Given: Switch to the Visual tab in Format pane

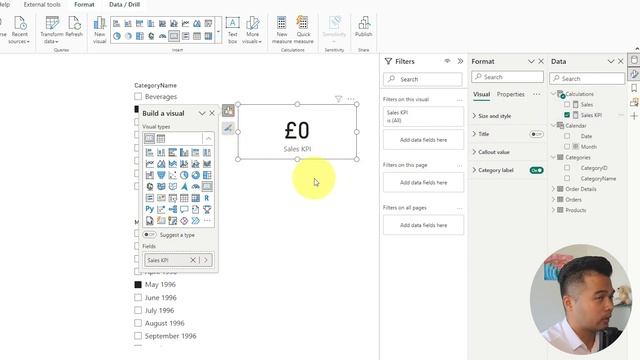Looking at the screenshot, I should [481, 94].
